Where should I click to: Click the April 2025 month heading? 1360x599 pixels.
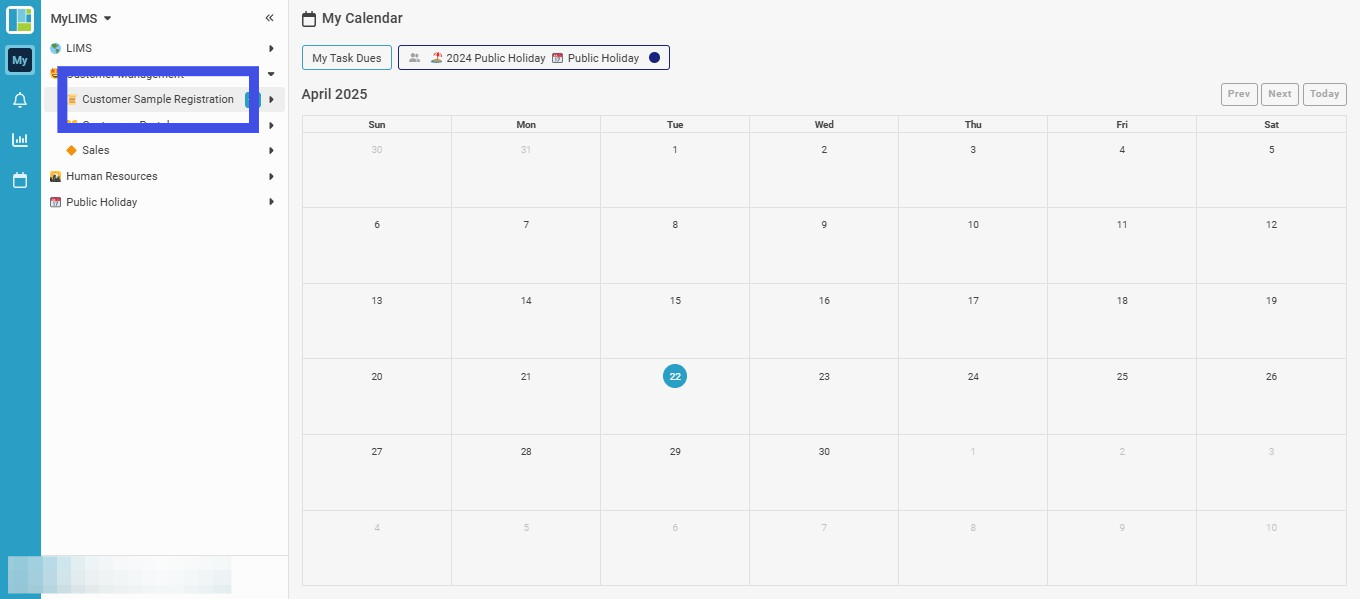click(x=335, y=94)
